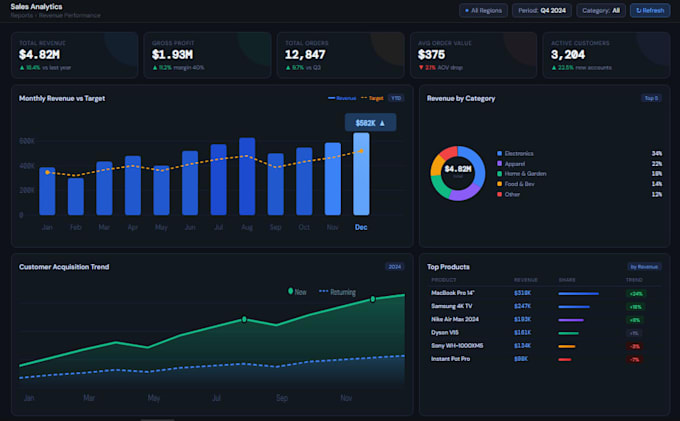This screenshot has width=680, height=421.
Task: Click the purple Apparel legend swatch
Action: click(x=500, y=163)
